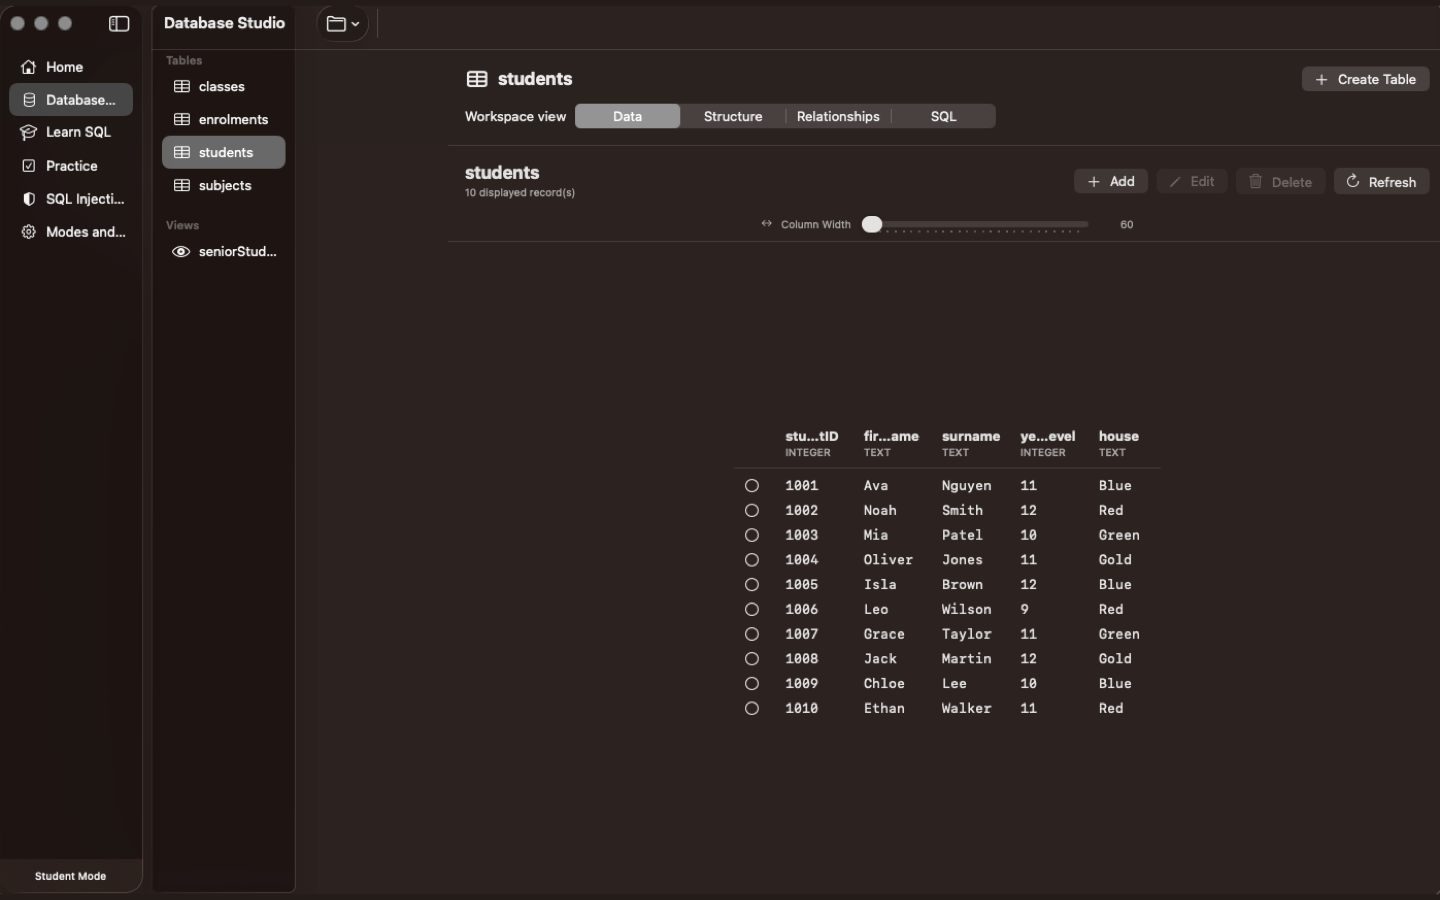Click the surname cell Walker
This screenshot has width=1440, height=900.
966,709
